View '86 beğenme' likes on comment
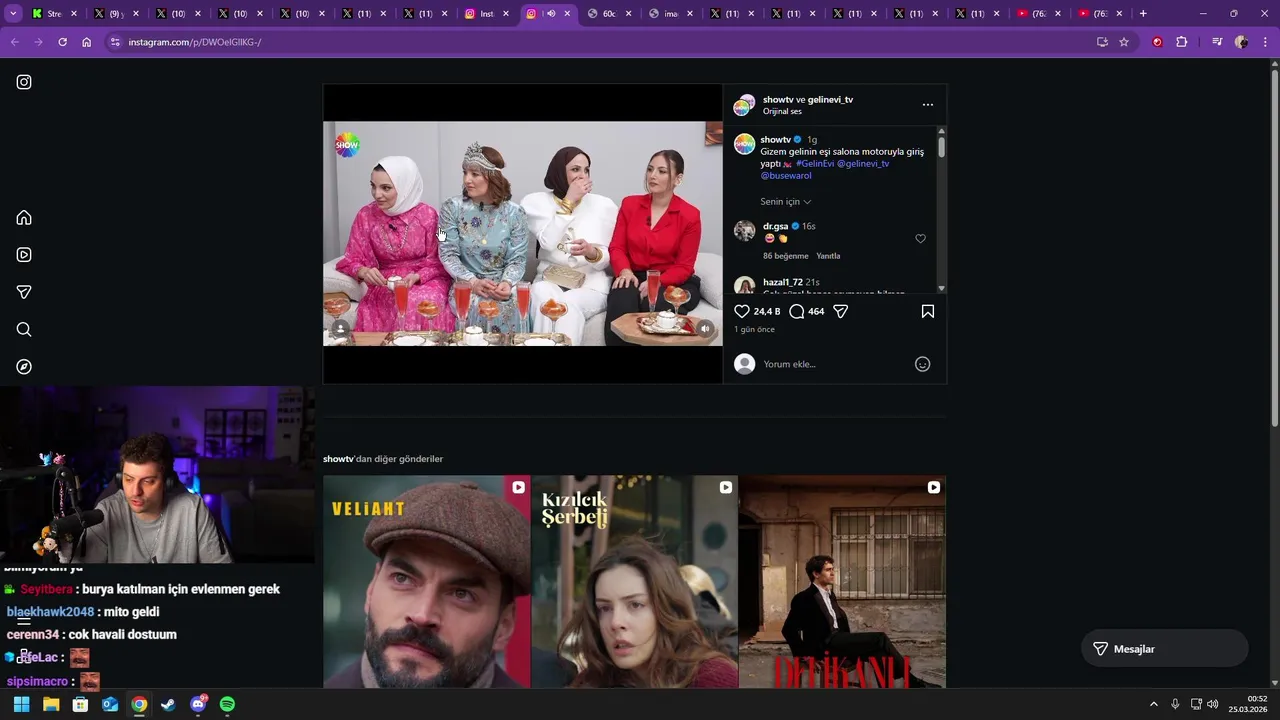The width and height of the screenshot is (1280, 720). [786, 256]
